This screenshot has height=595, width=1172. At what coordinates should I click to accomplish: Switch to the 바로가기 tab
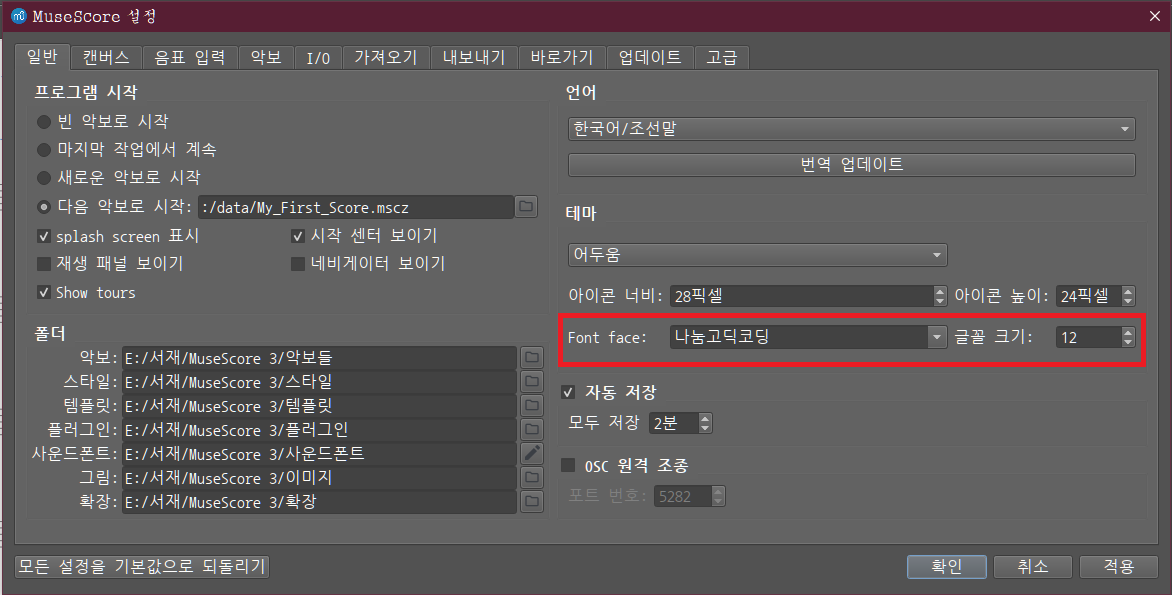pyautogui.click(x=562, y=58)
